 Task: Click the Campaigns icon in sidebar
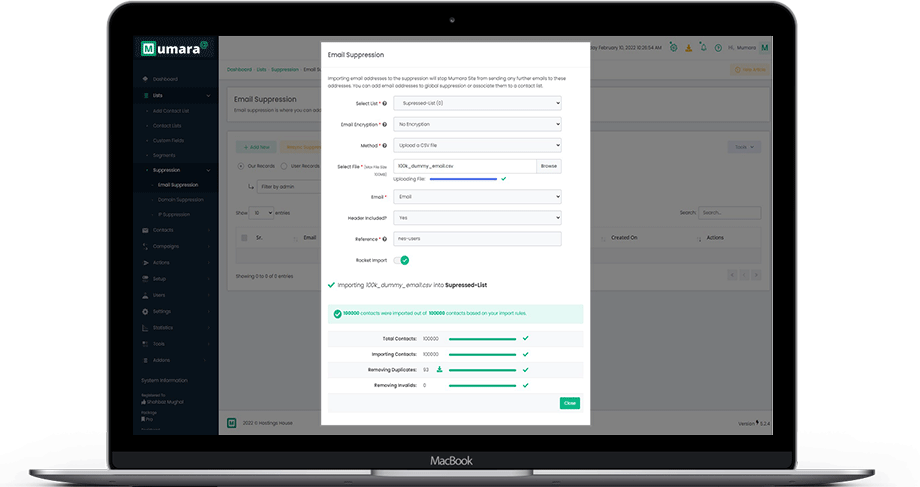tap(145, 246)
